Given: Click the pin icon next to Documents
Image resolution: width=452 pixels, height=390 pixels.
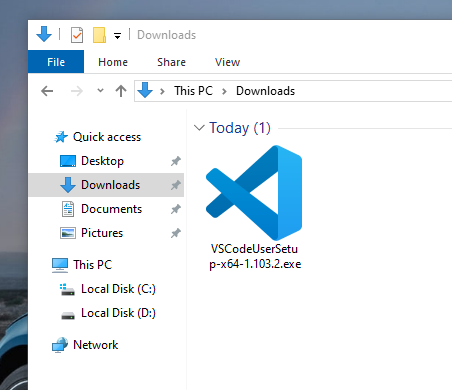Looking at the screenshot, I should pos(176,209).
